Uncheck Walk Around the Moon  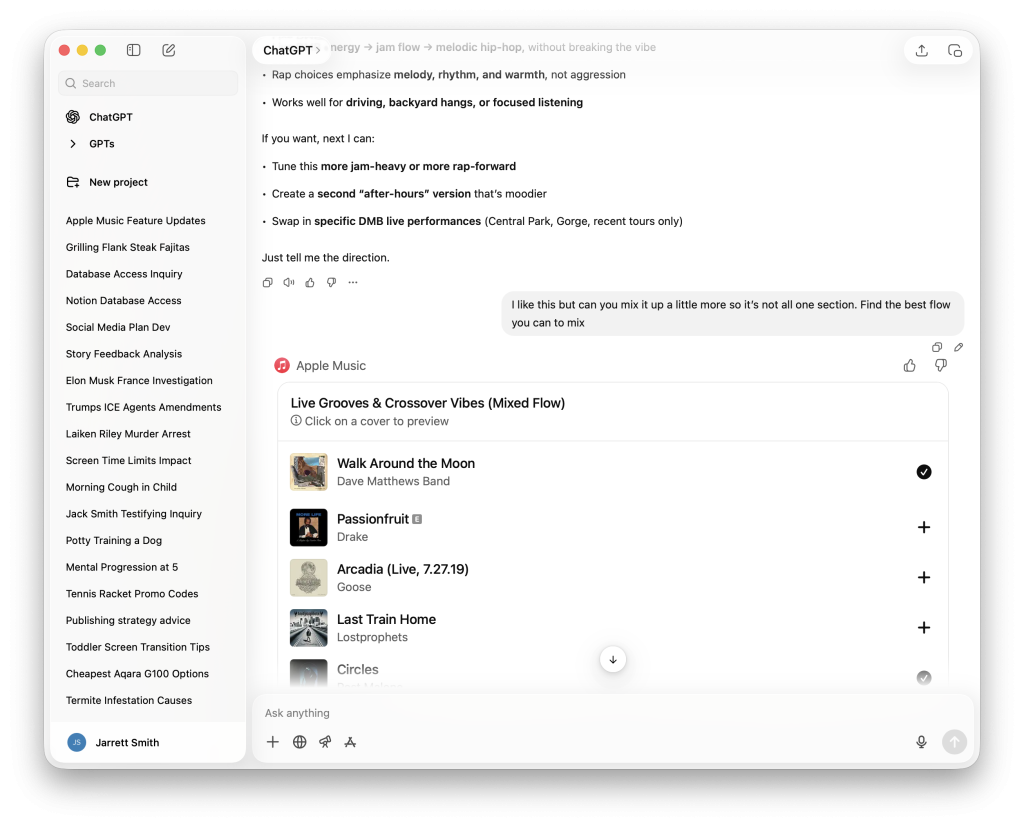pos(923,471)
